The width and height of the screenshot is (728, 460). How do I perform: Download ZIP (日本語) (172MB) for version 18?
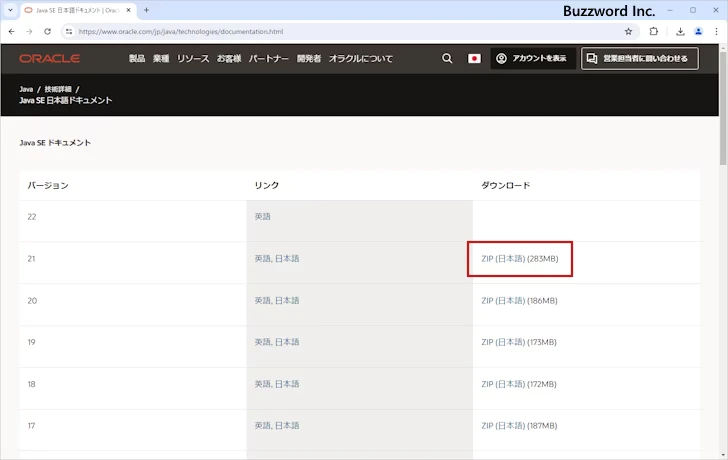[519, 384]
